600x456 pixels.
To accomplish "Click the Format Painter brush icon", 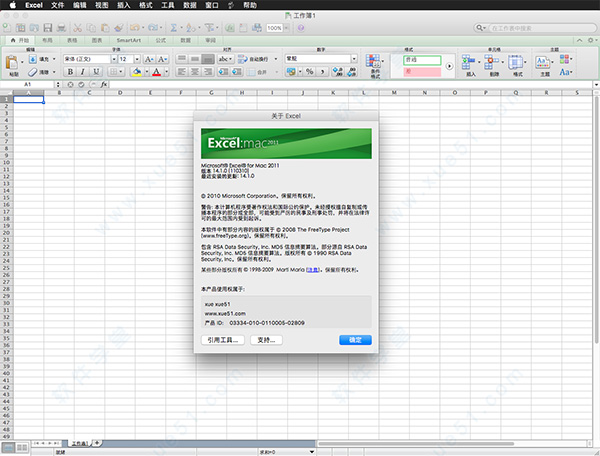I will (119, 28).
